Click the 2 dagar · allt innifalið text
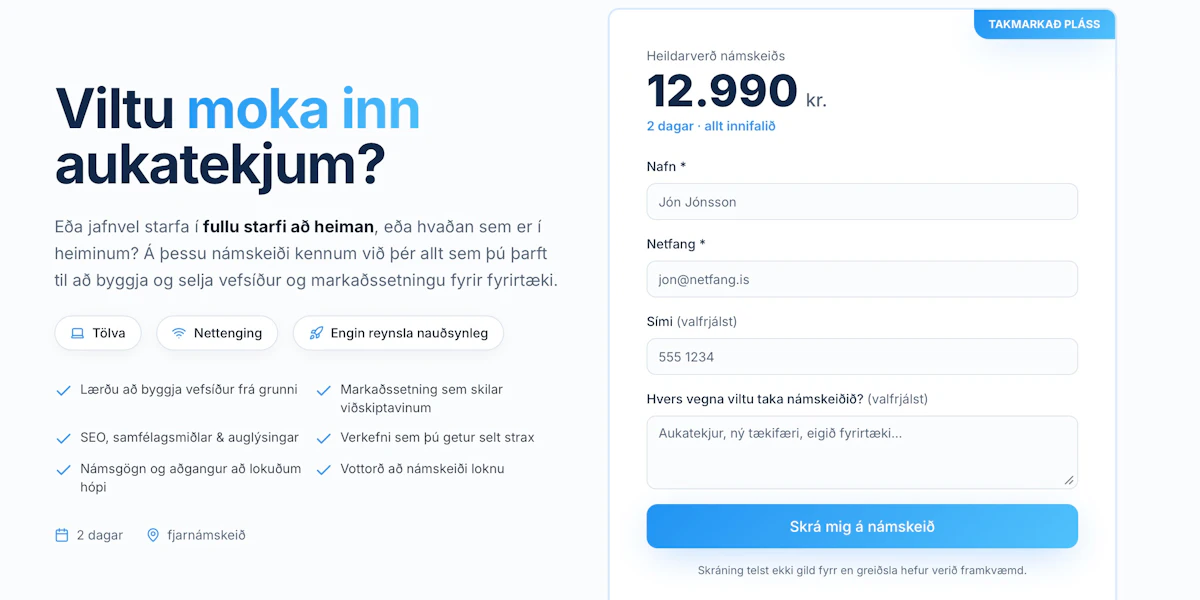The height and width of the screenshot is (600, 1200). tap(711, 126)
